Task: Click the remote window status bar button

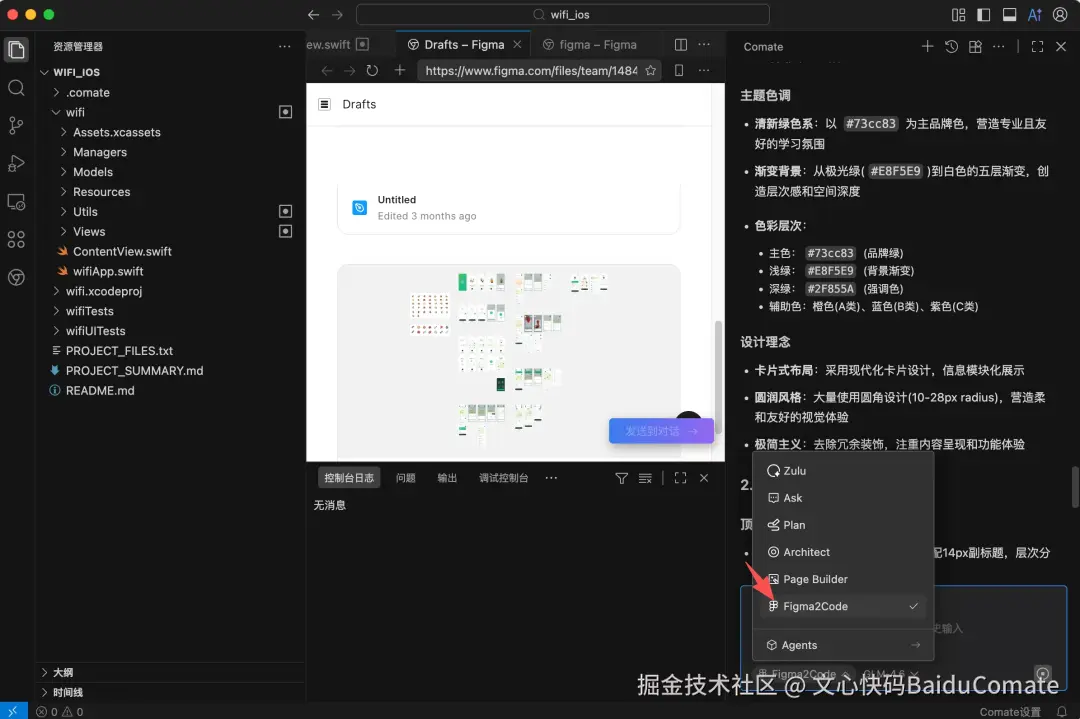Action: click(14, 711)
